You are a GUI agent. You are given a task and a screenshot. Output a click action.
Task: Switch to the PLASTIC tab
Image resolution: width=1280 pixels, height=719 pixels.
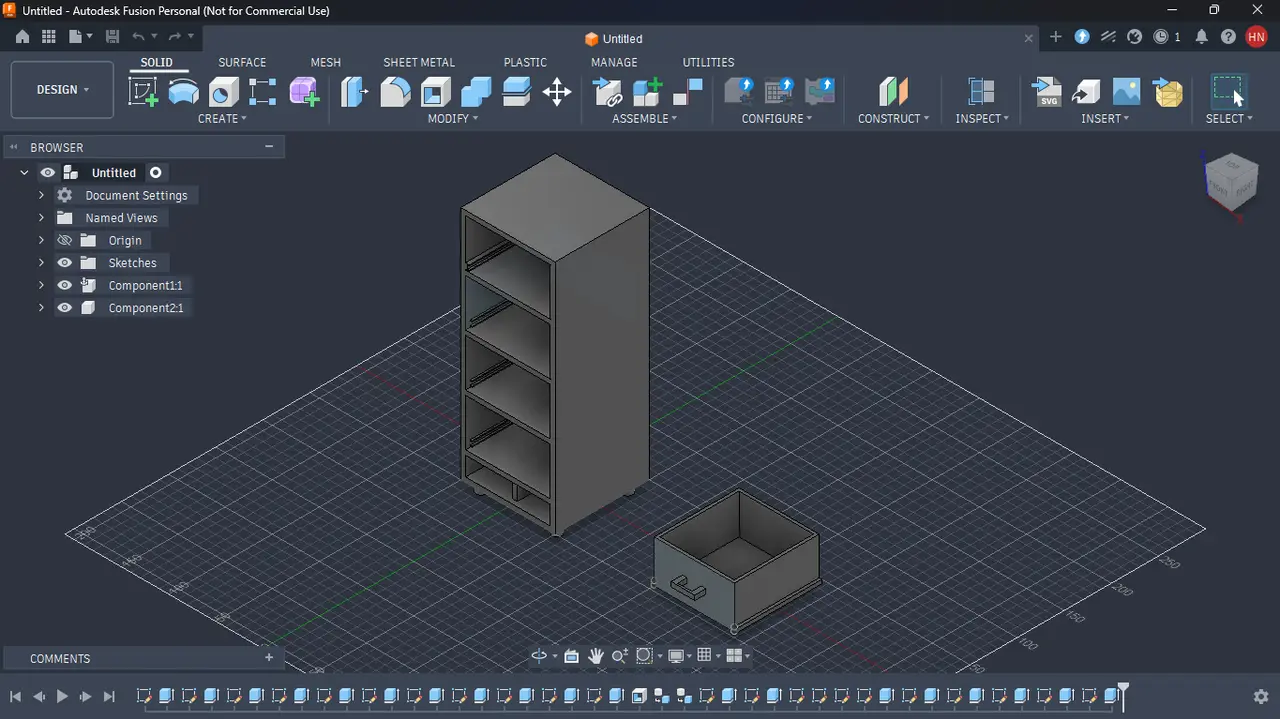(525, 62)
